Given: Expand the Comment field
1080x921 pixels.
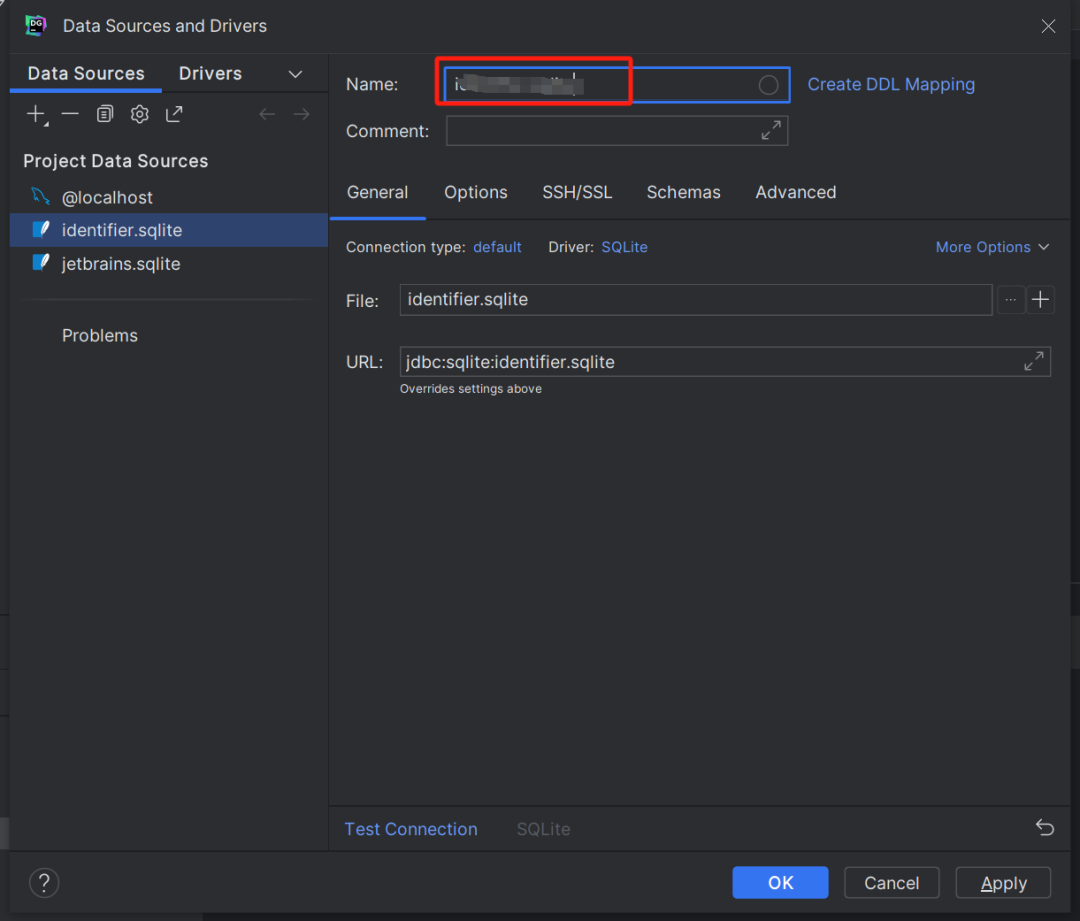Looking at the screenshot, I should point(771,130).
